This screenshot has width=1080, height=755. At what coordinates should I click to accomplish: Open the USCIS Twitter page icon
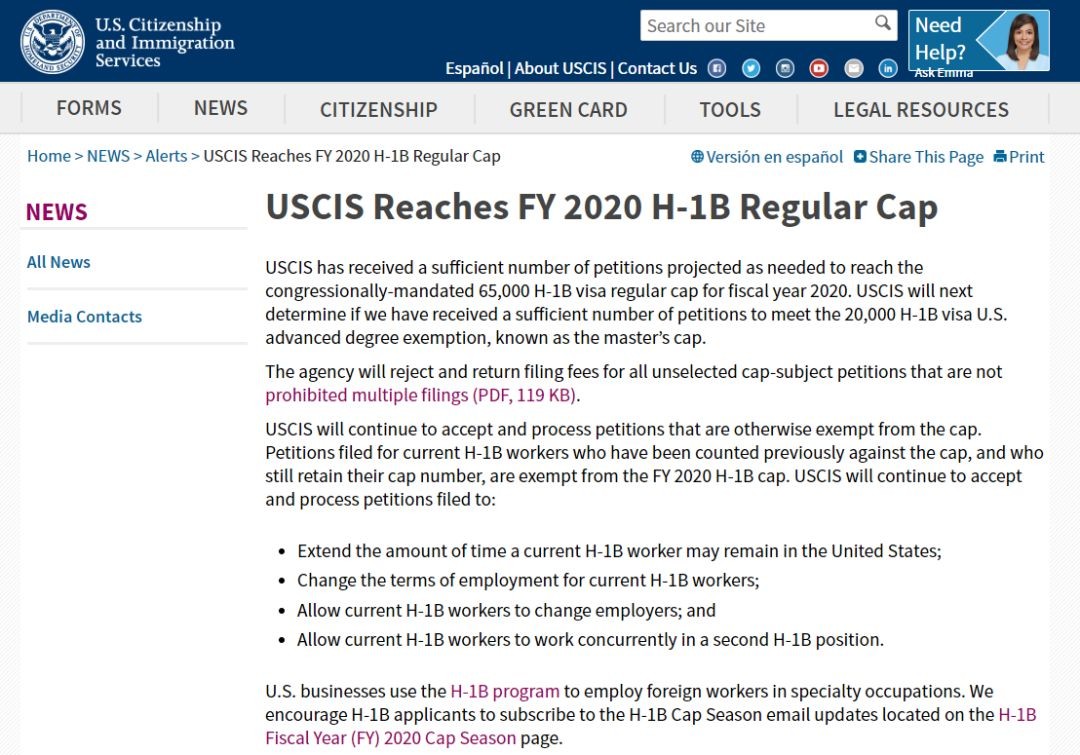[751, 68]
